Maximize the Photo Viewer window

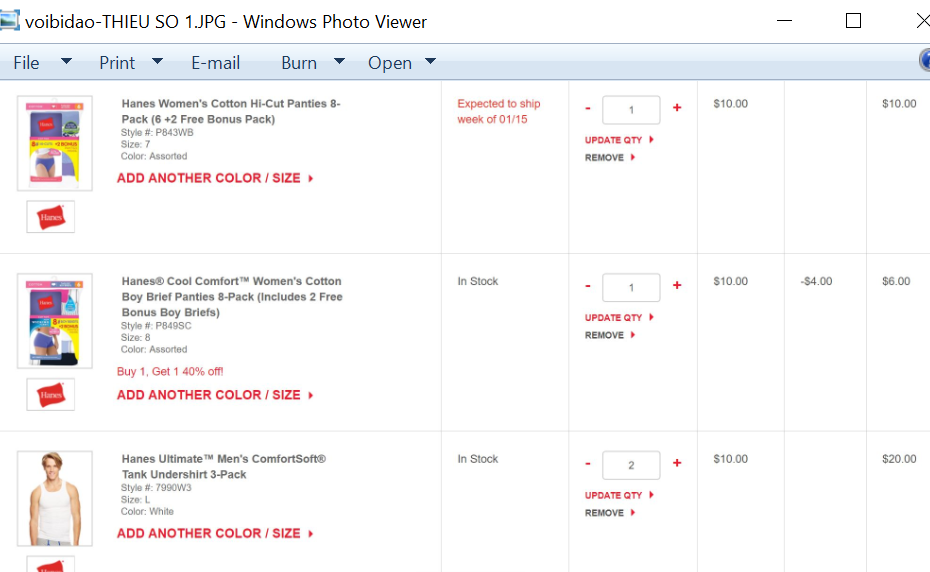pos(853,21)
